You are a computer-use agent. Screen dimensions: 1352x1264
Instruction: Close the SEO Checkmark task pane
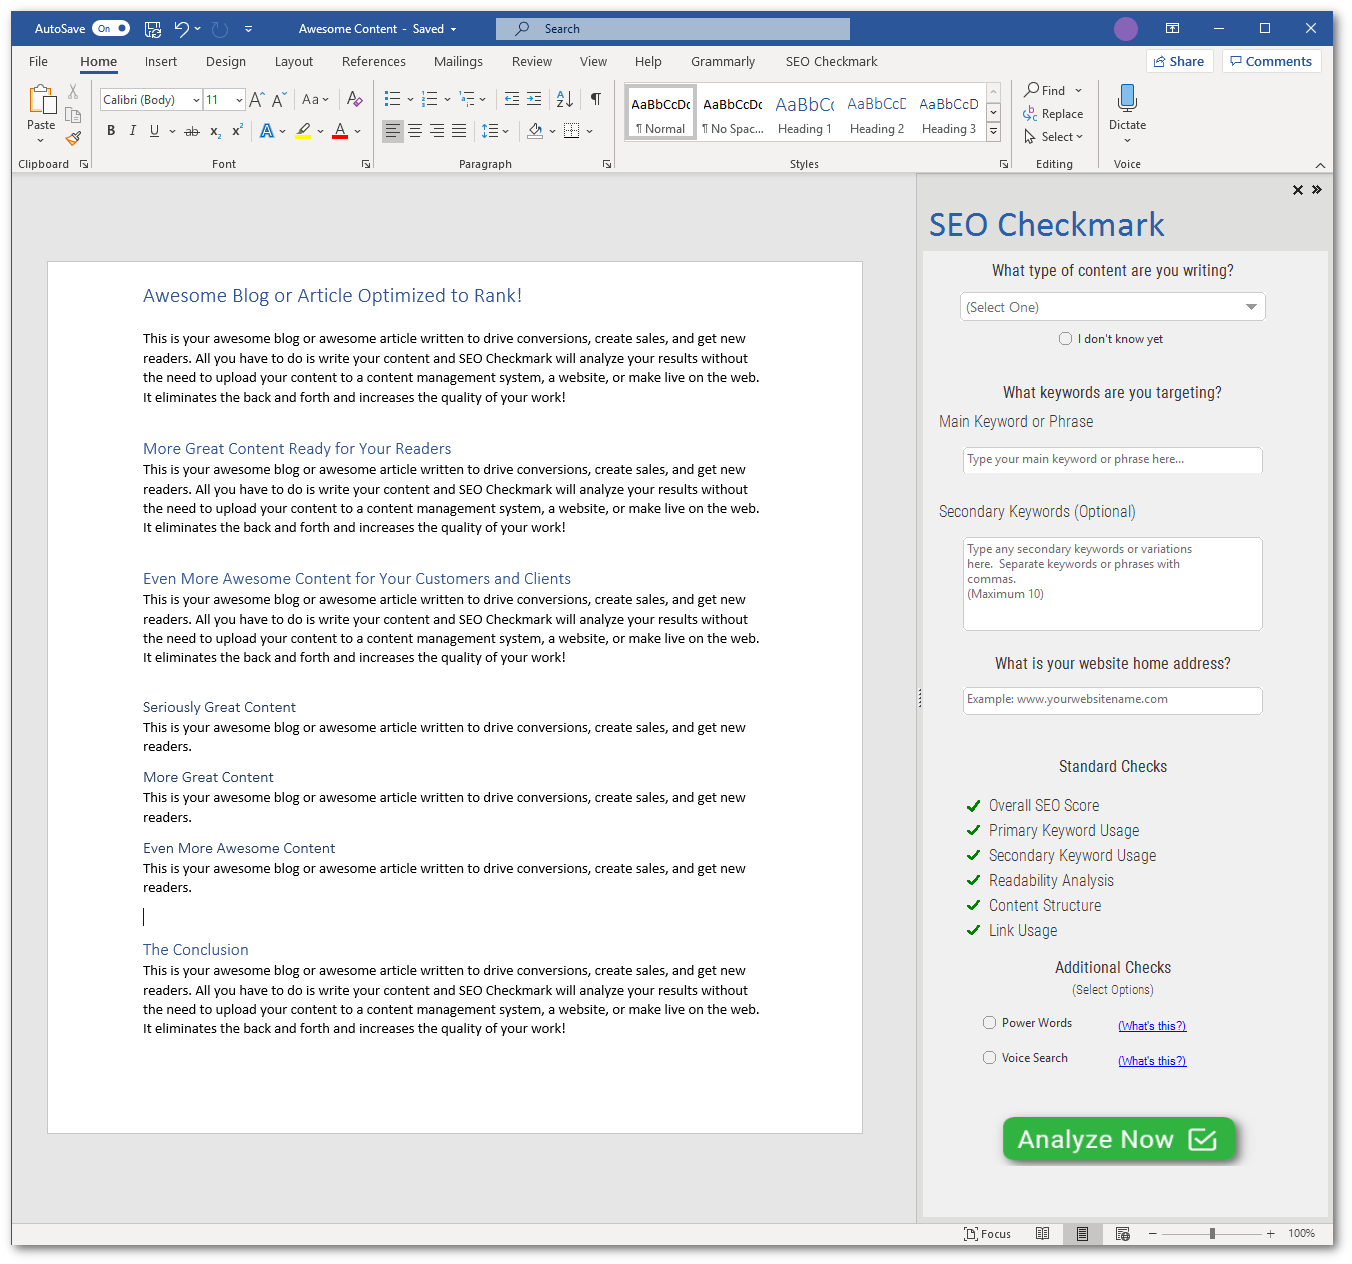pos(1298,190)
